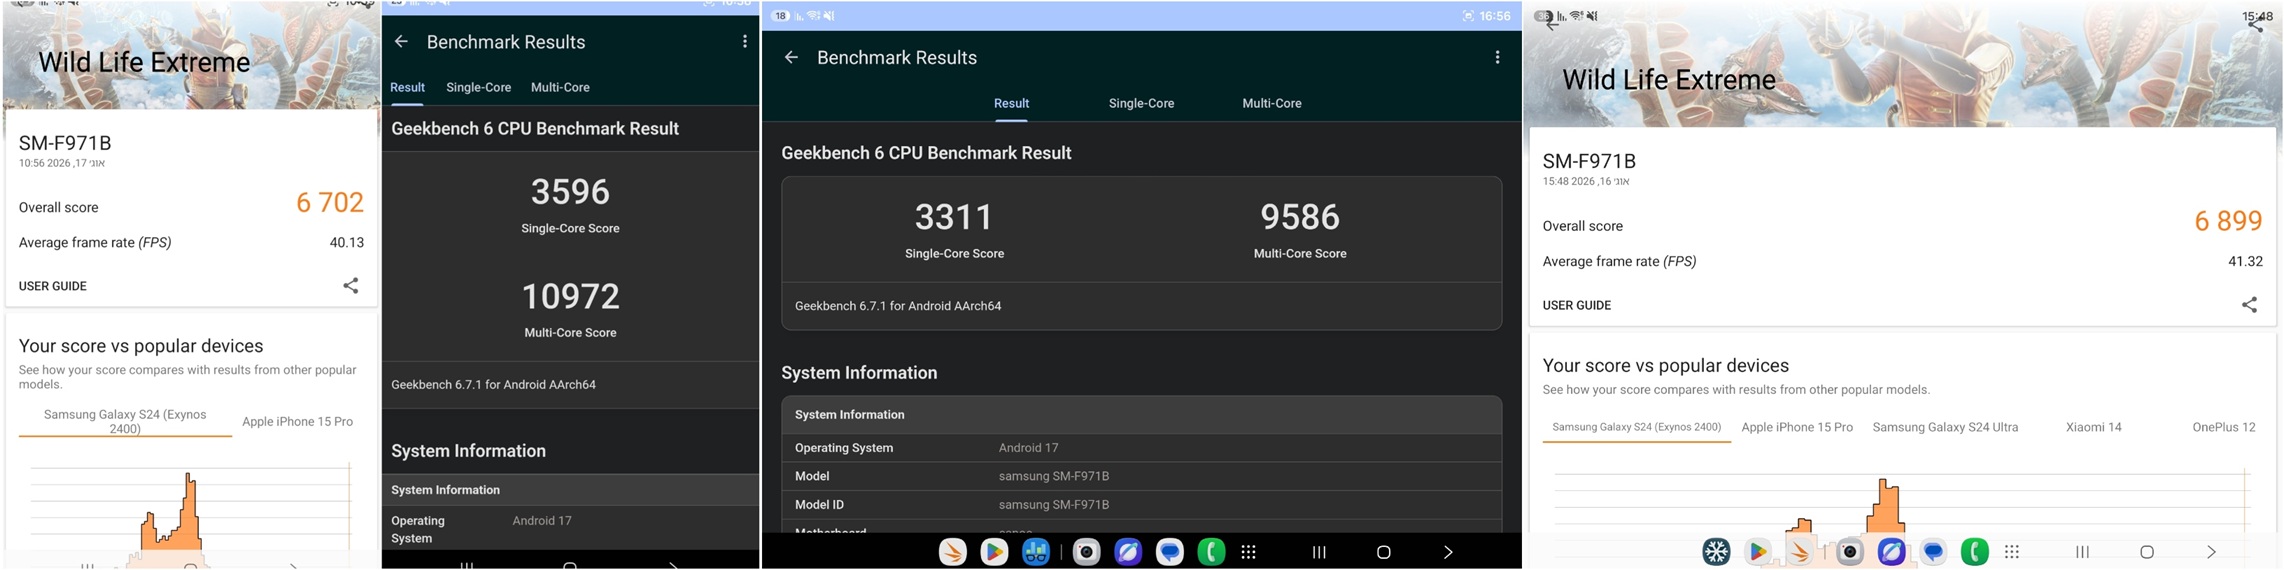Image resolution: width=2284 pixels, height=570 pixels.
Task: Tap the 3311 Single-Core Score
Action: point(954,217)
